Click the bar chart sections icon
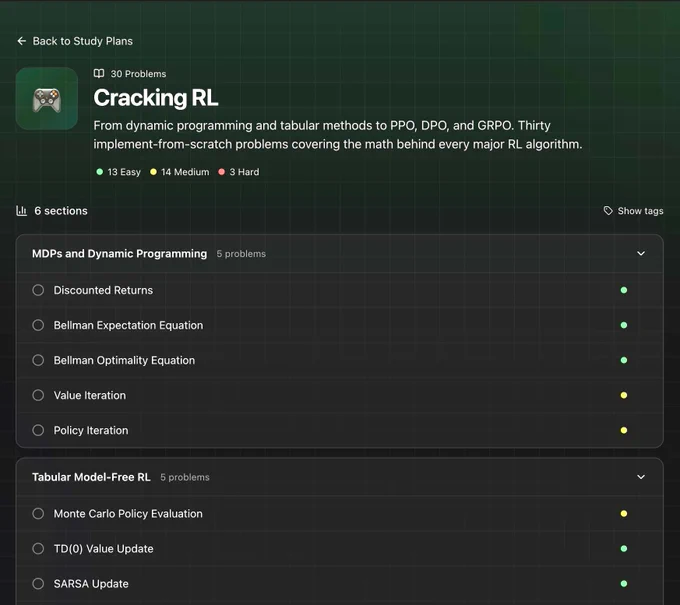The height and width of the screenshot is (605, 680). (x=22, y=211)
